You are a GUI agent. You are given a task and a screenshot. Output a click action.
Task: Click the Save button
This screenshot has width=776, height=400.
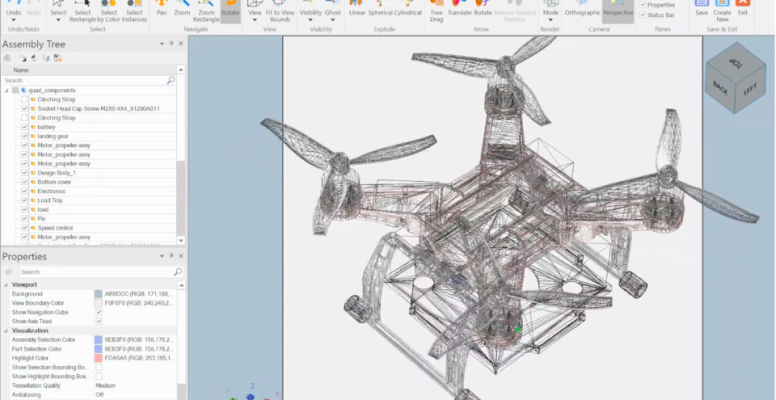click(x=701, y=10)
